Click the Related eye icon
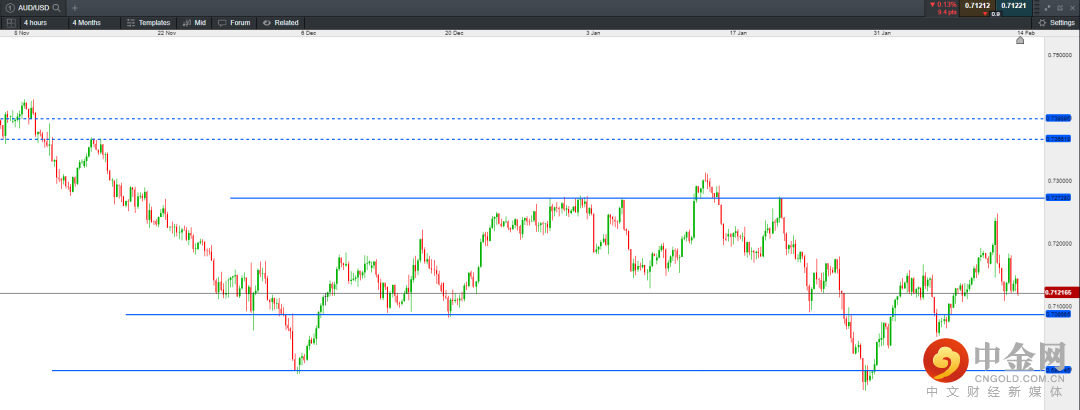 coord(266,22)
